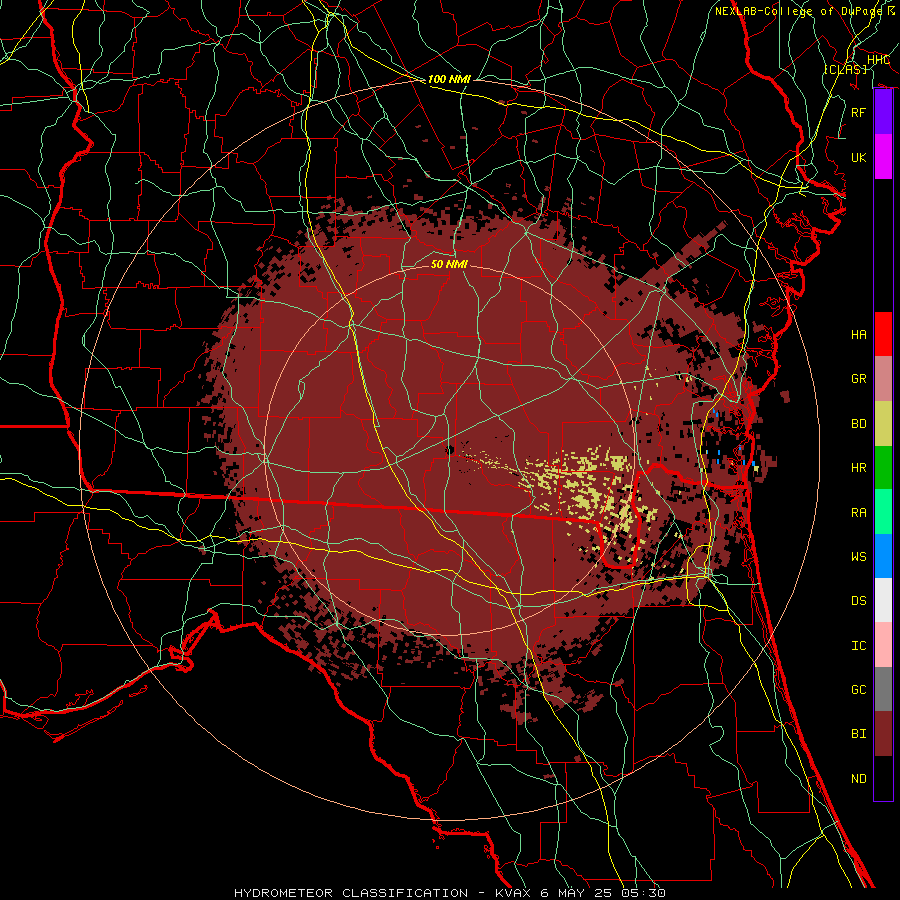Image resolution: width=900 pixels, height=900 pixels.
Task: Click the BI brown legend swatch
Action: [883, 734]
